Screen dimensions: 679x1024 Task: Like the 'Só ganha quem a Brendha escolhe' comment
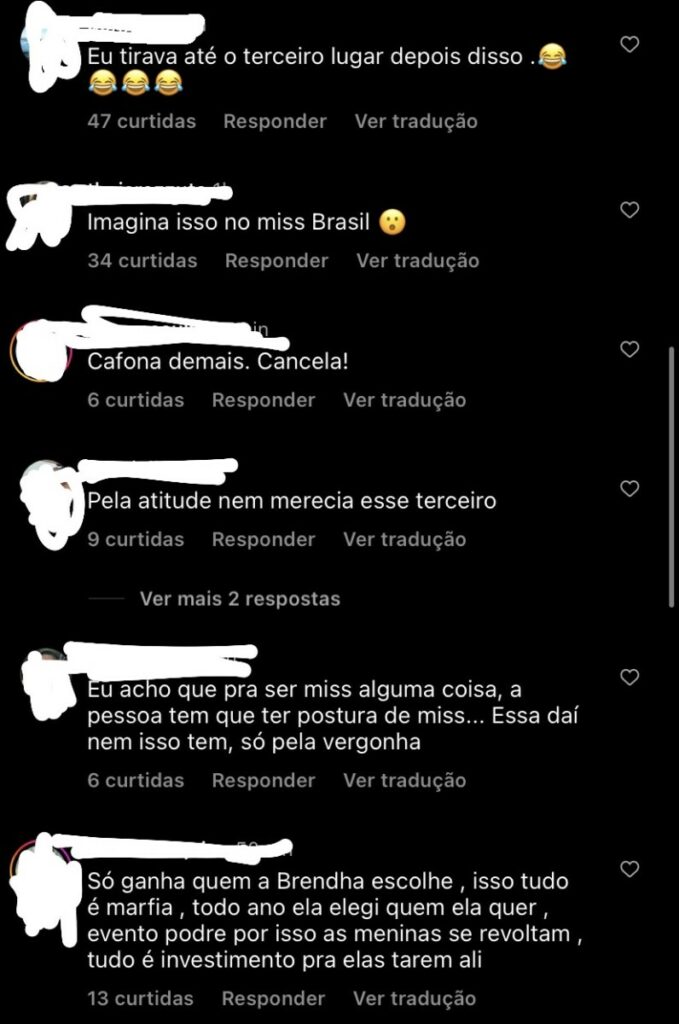click(x=629, y=869)
